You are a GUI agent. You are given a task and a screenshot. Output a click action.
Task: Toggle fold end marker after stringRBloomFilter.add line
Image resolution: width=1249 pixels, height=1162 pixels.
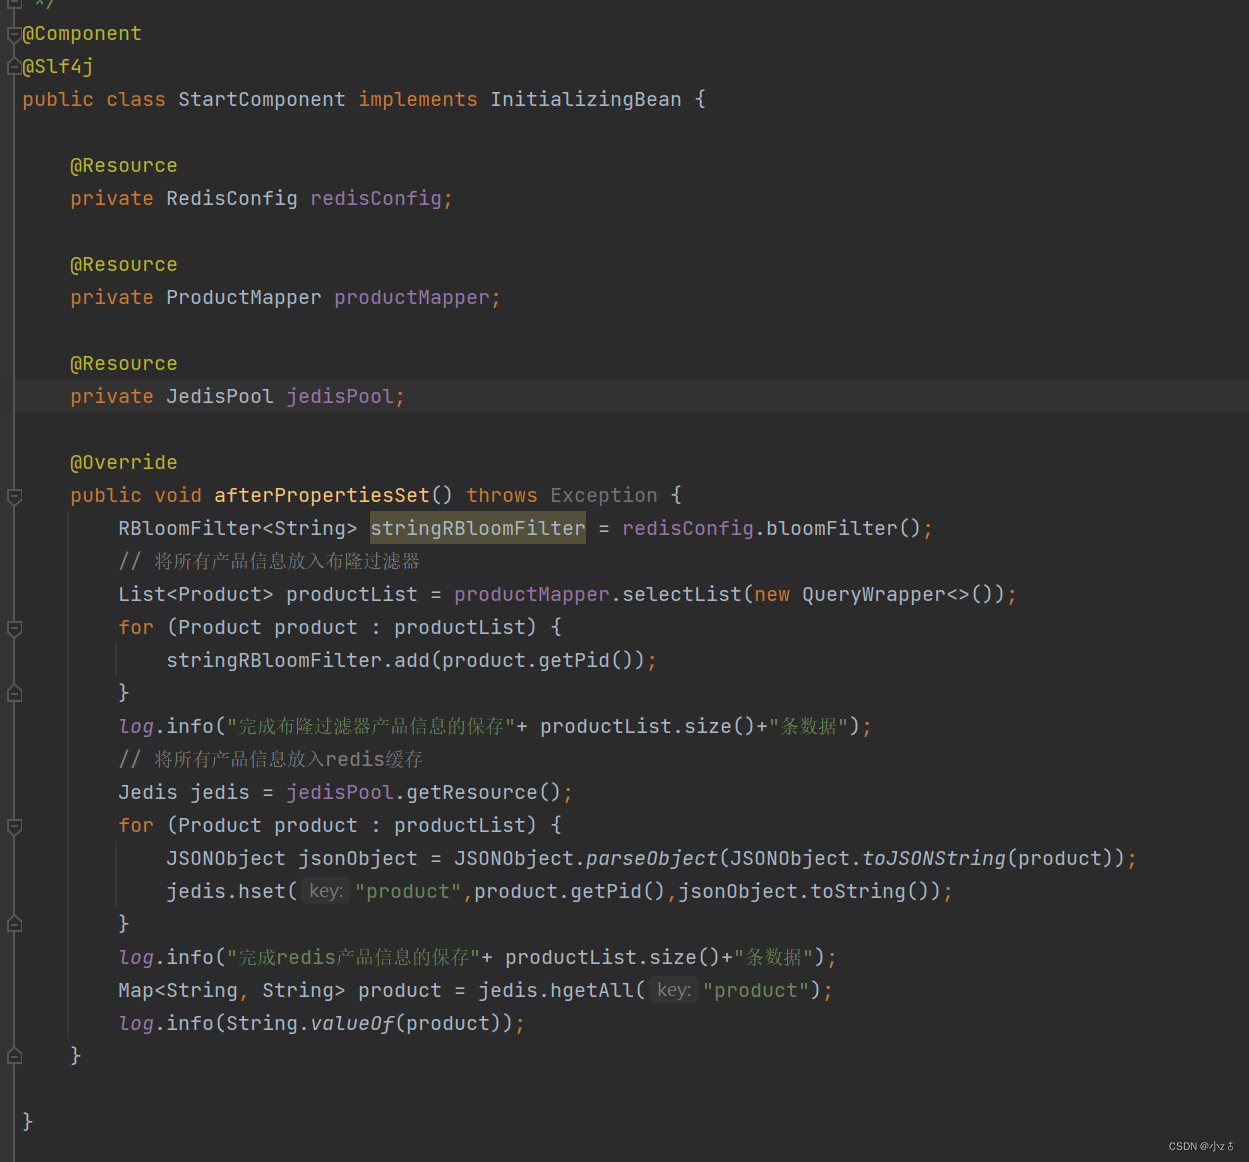pos(14,693)
